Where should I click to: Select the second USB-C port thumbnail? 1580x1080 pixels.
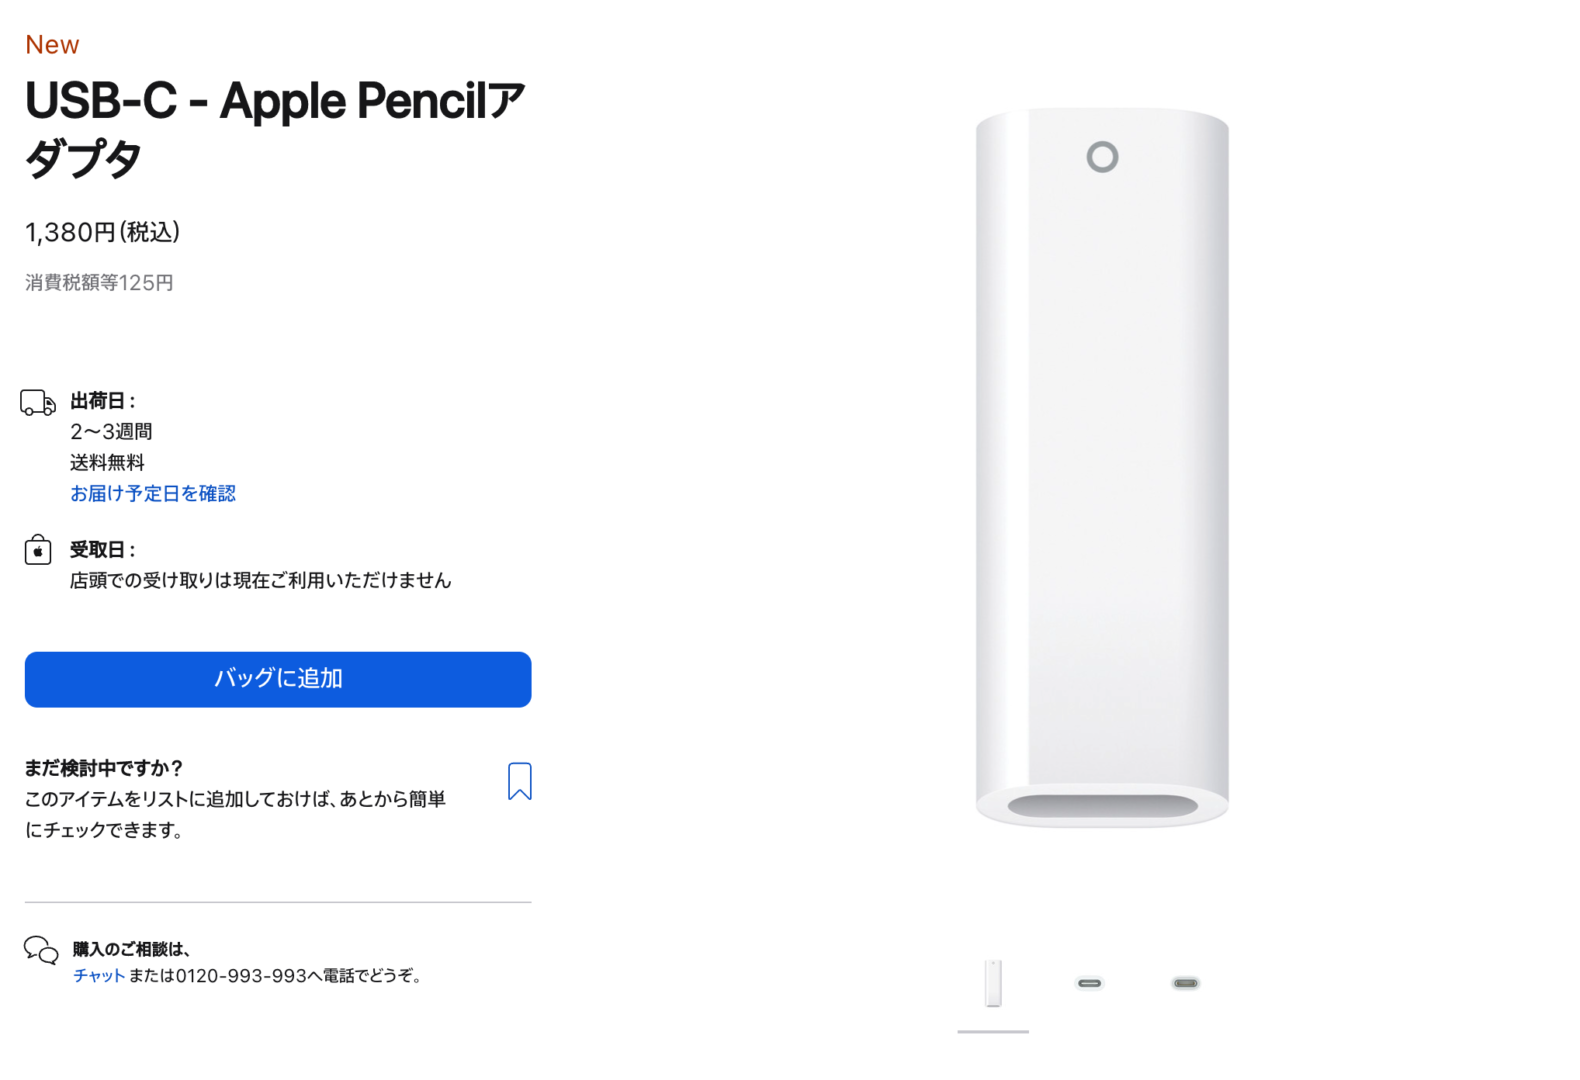click(1089, 984)
